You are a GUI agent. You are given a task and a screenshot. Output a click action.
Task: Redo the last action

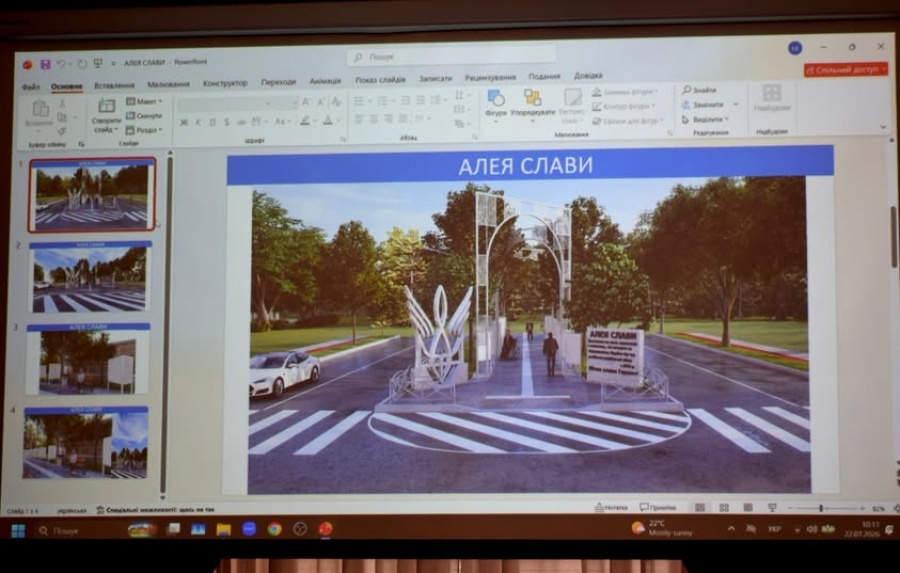tap(82, 64)
